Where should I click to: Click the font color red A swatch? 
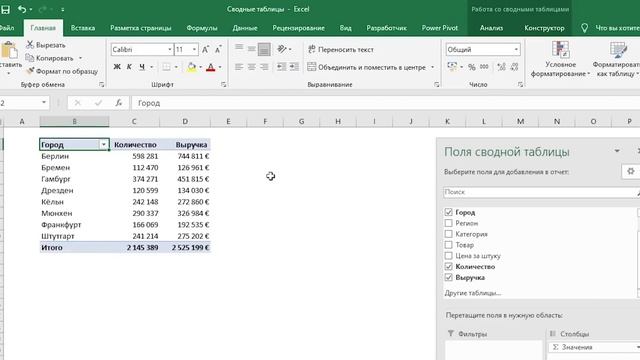point(211,67)
